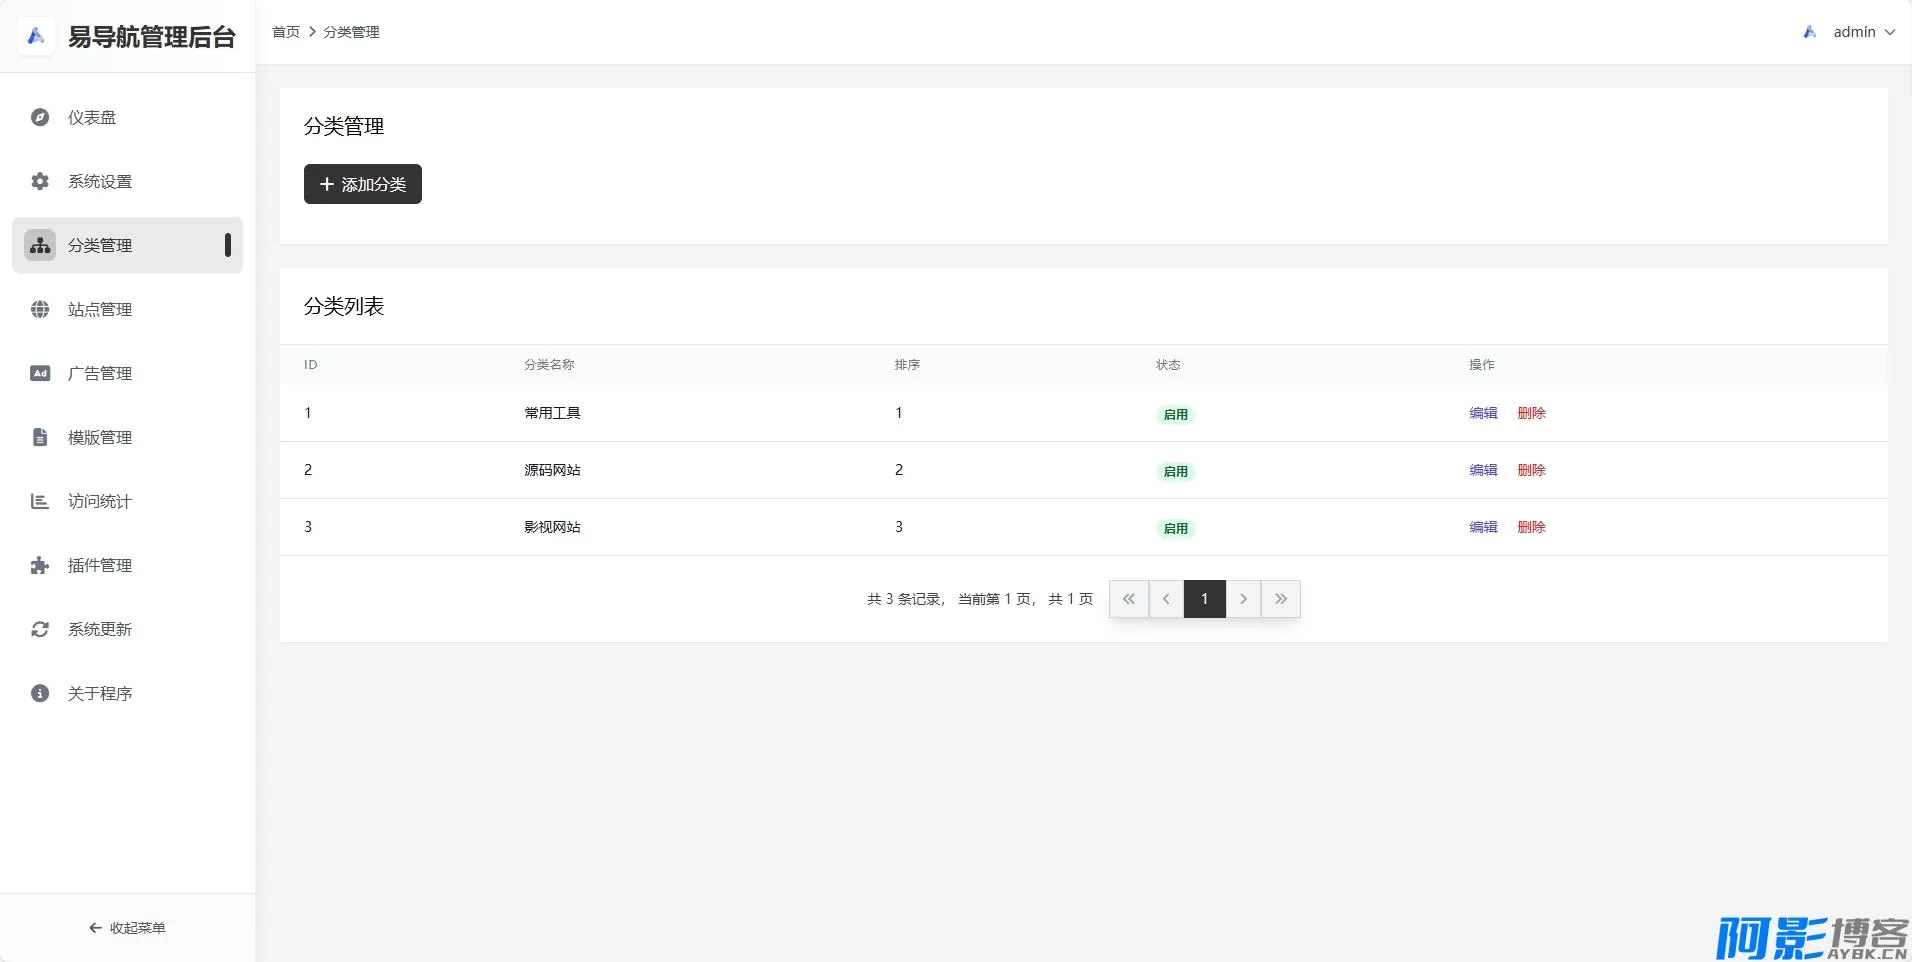Image resolution: width=1912 pixels, height=962 pixels.
Task: Select the template management document icon
Action: click(40, 437)
